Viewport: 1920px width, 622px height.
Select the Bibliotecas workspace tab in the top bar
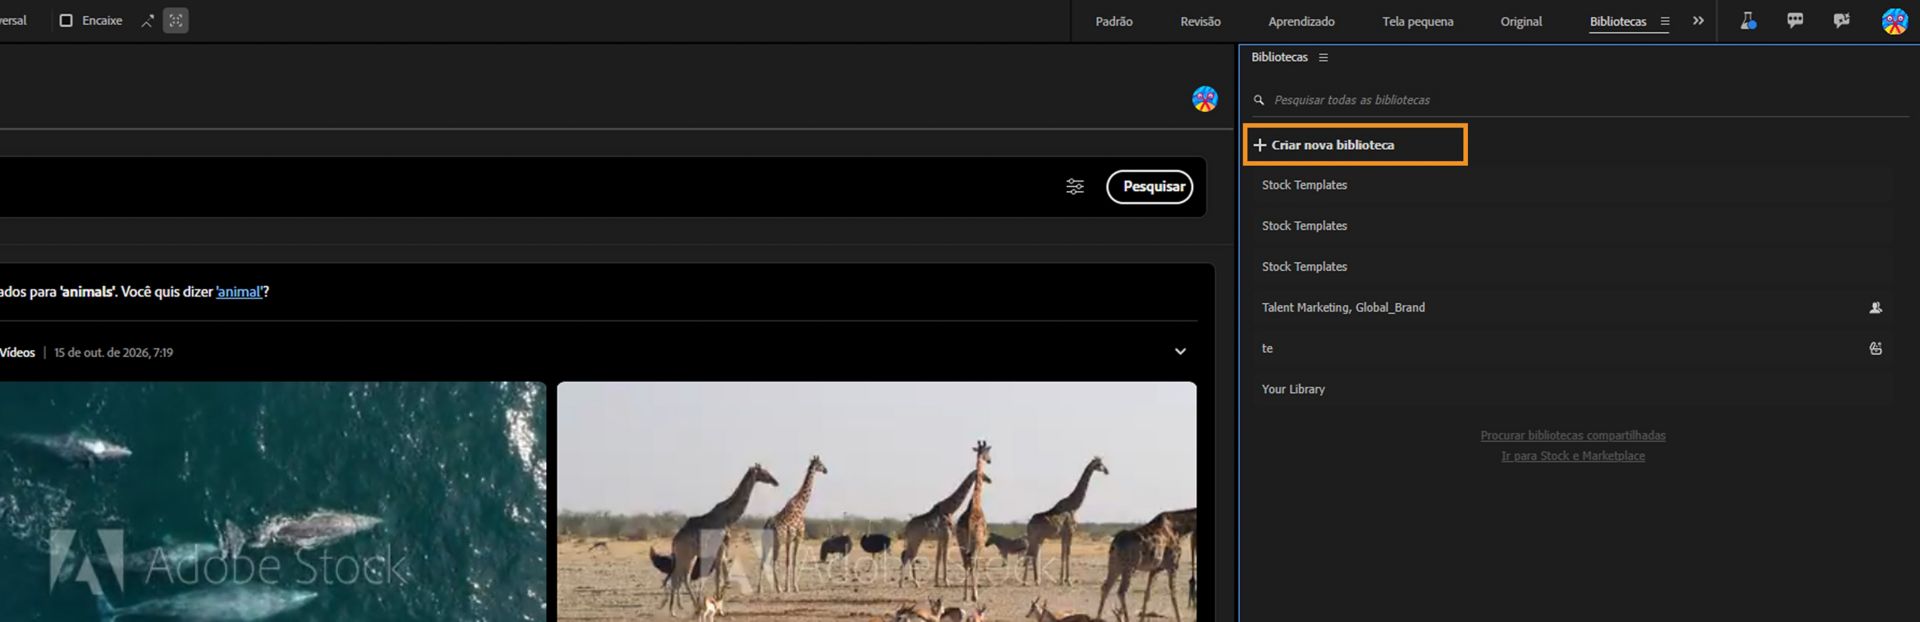(x=1618, y=21)
